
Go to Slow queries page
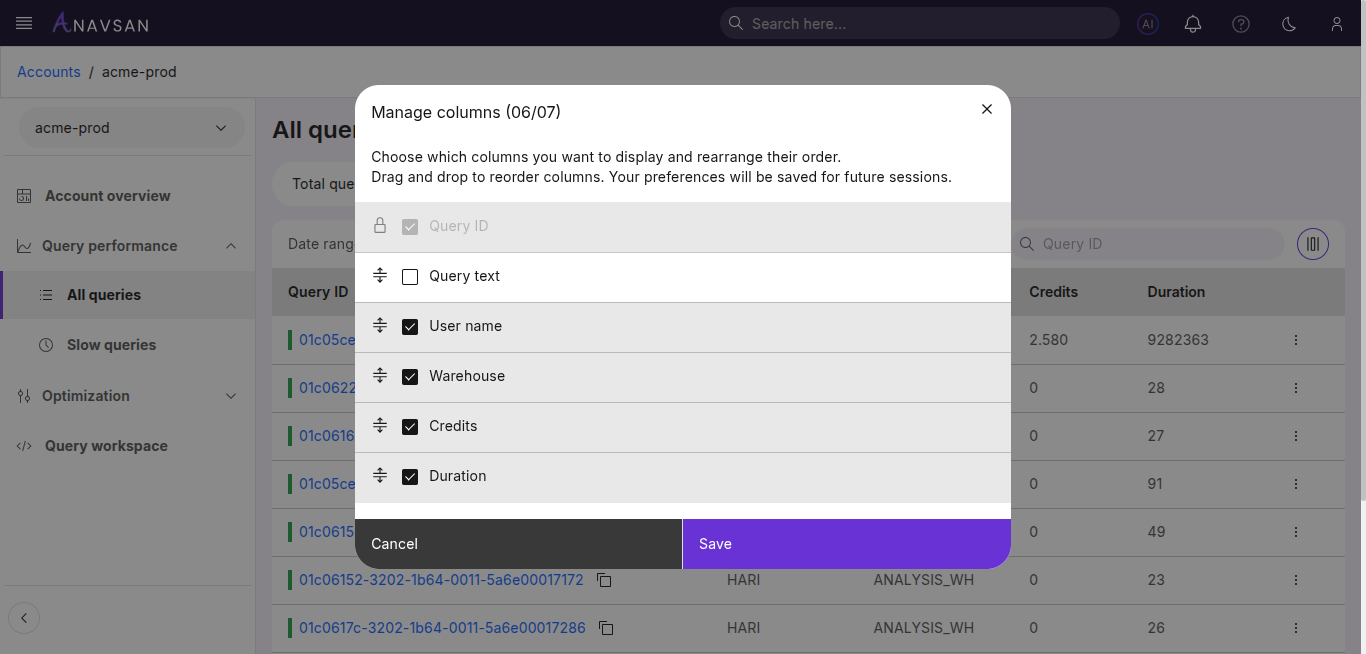(x=111, y=345)
